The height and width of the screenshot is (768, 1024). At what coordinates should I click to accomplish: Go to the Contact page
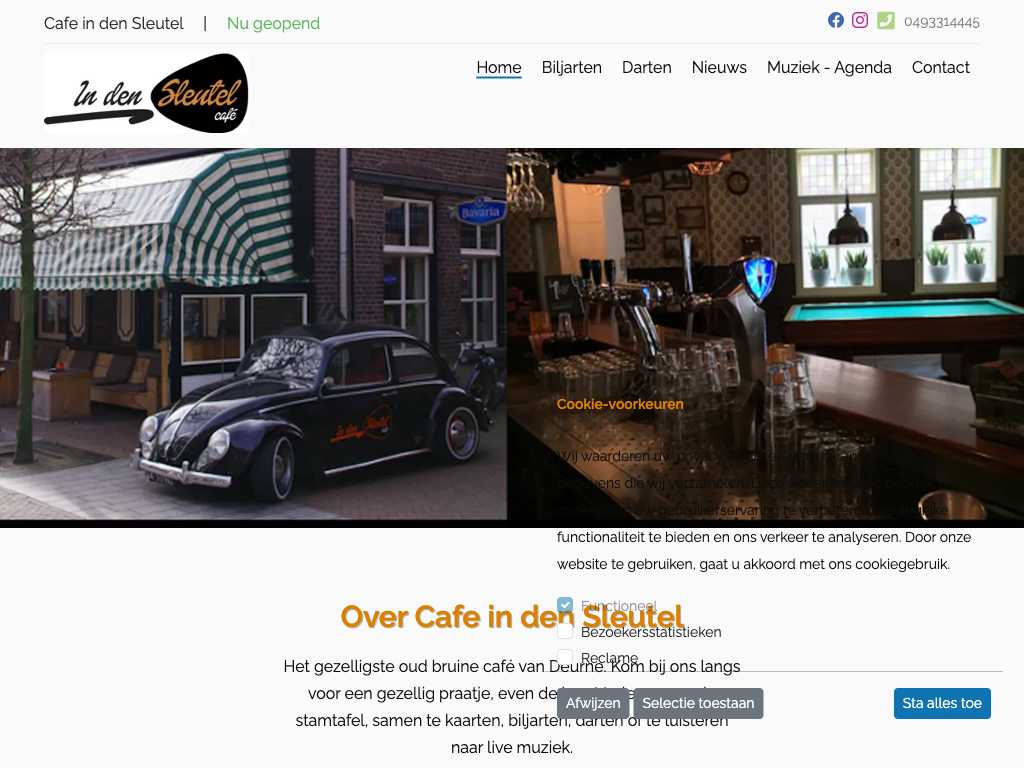pos(940,67)
